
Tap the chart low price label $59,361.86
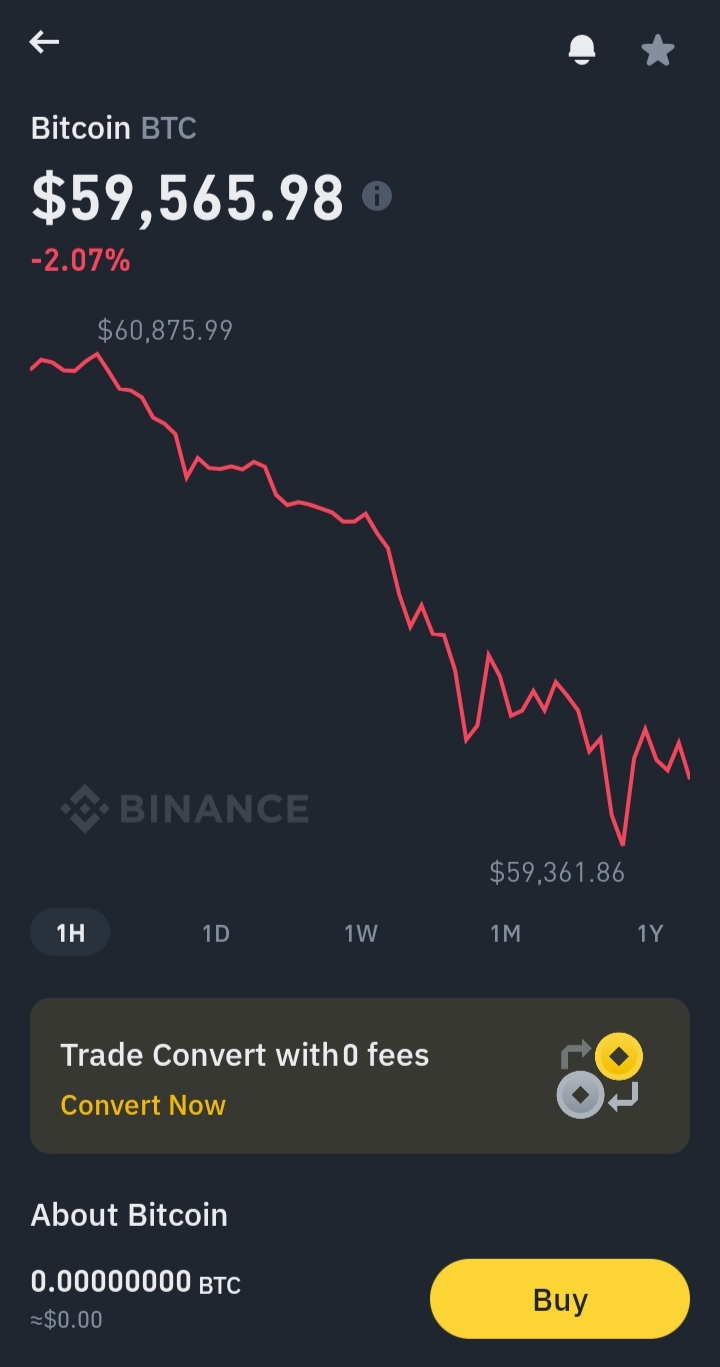pyautogui.click(x=557, y=872)
